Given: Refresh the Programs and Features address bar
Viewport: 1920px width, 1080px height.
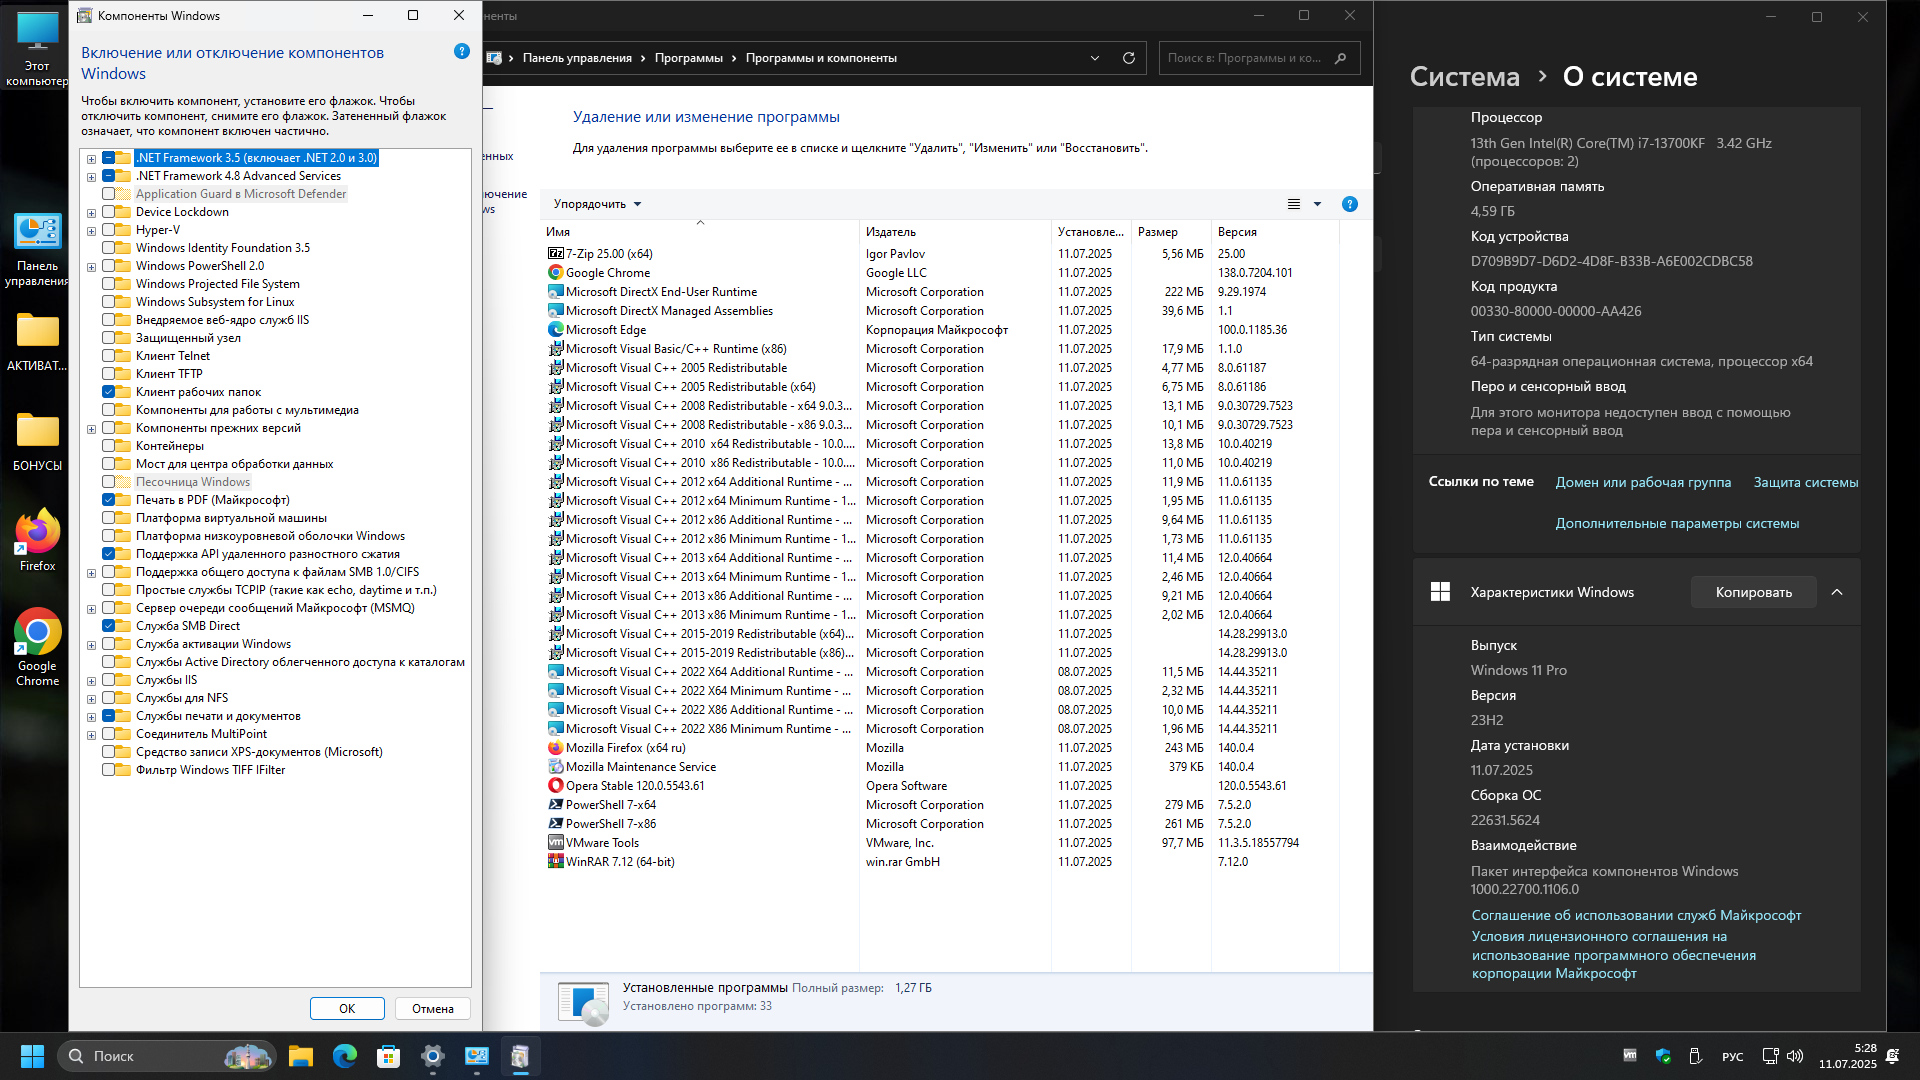Looking at the screenshot, I should click(x=1128, y=58).
